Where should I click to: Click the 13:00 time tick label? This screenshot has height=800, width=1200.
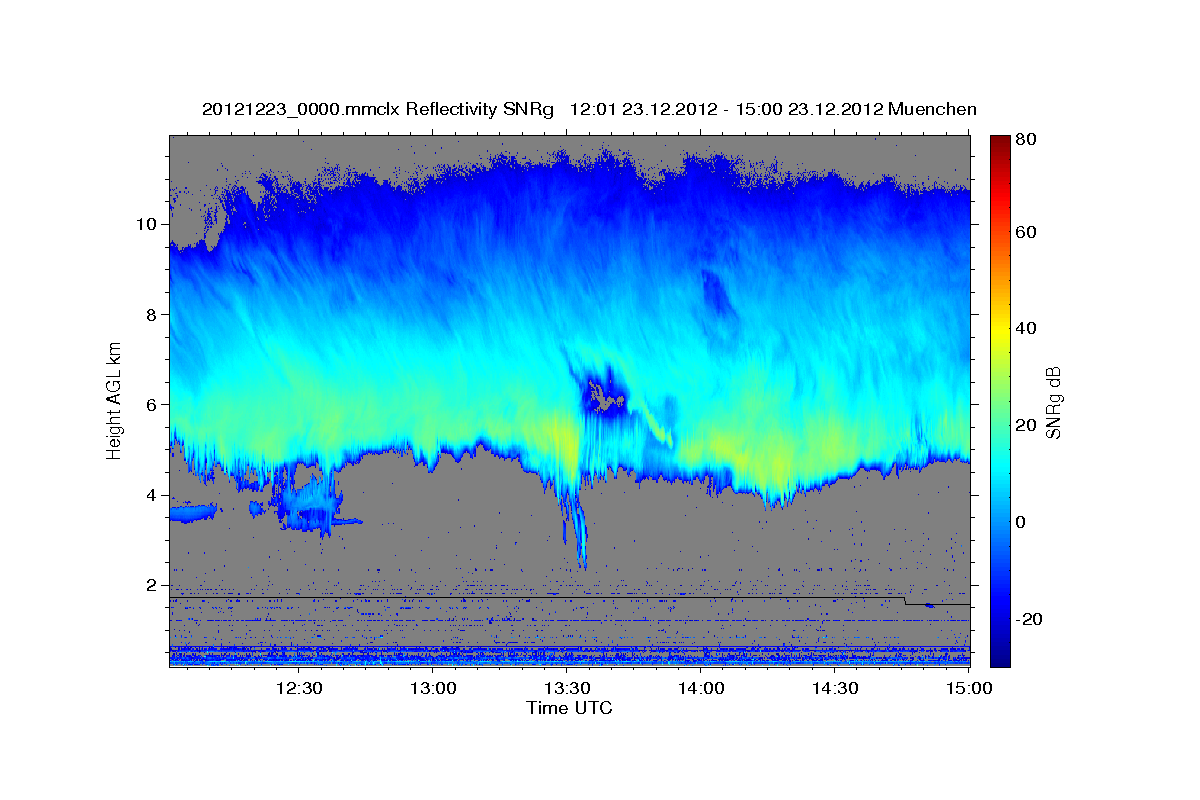(433, 688)
